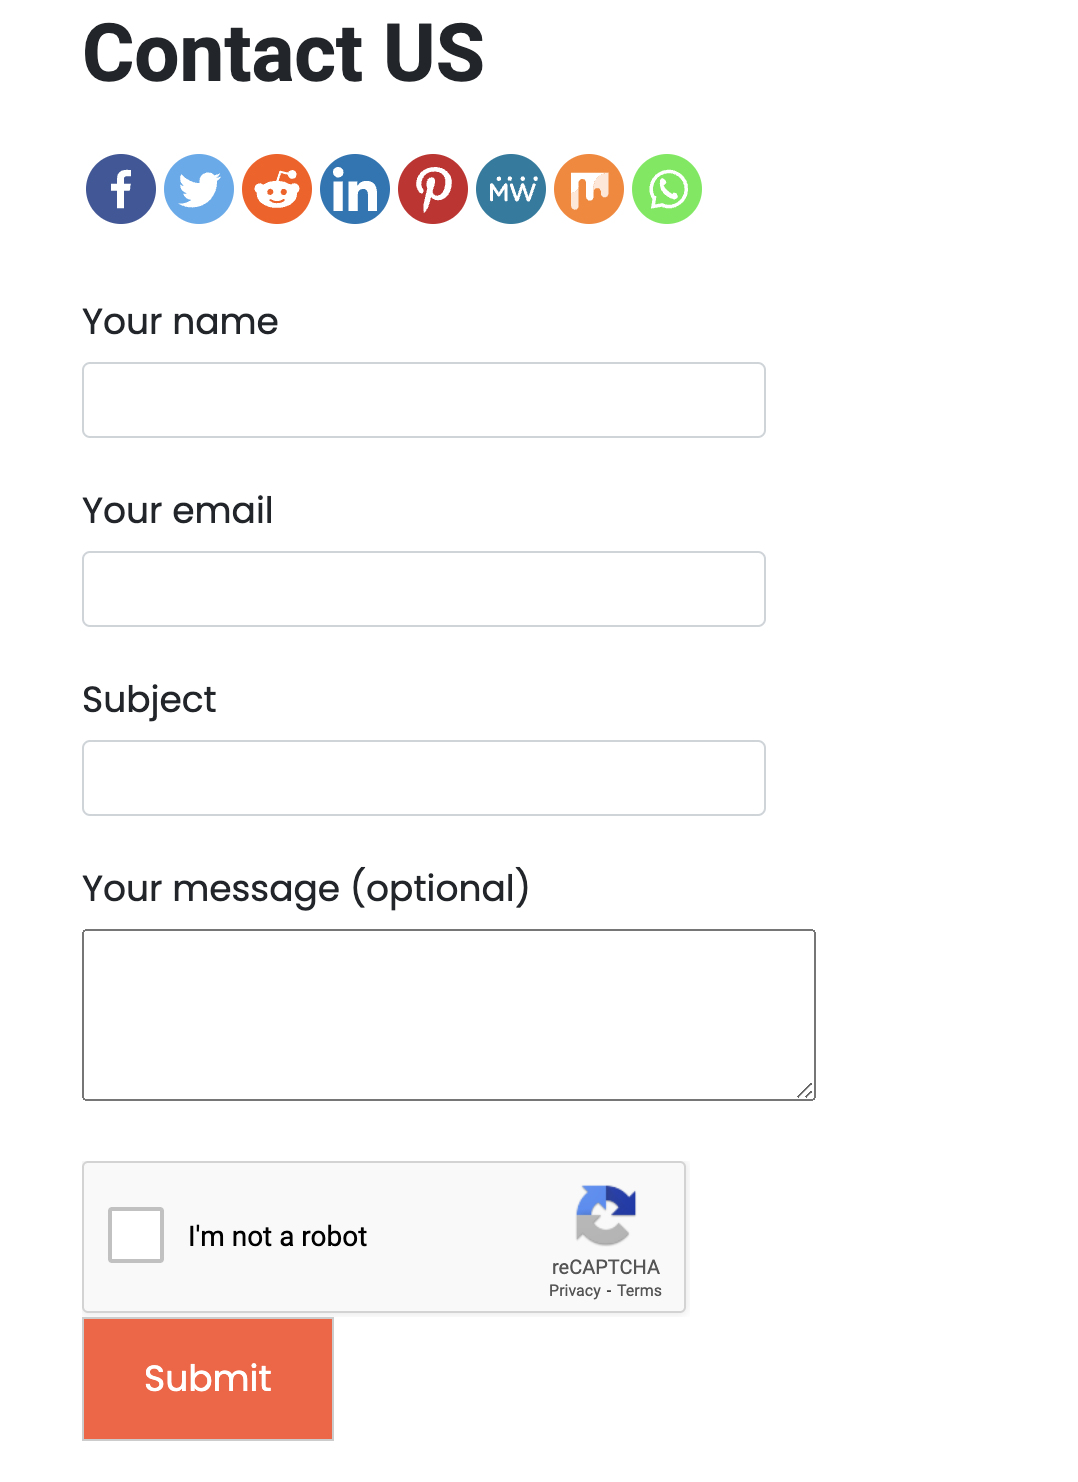Submit the contact form
The image size is (1078, 1482).
click(208, 1379)
